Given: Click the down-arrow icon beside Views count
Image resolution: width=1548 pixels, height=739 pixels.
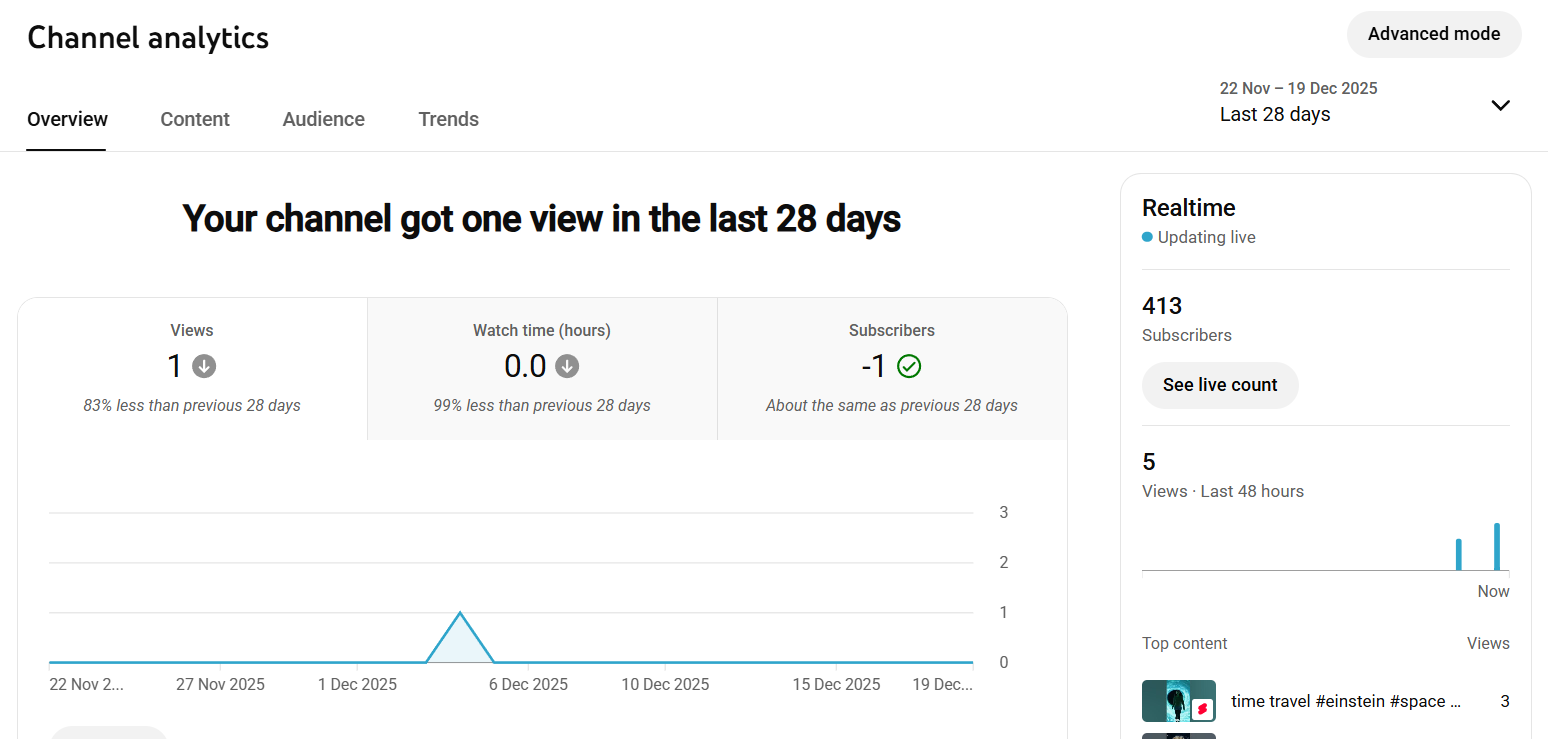Looking at the screenshot, I should tap(204, 367).
